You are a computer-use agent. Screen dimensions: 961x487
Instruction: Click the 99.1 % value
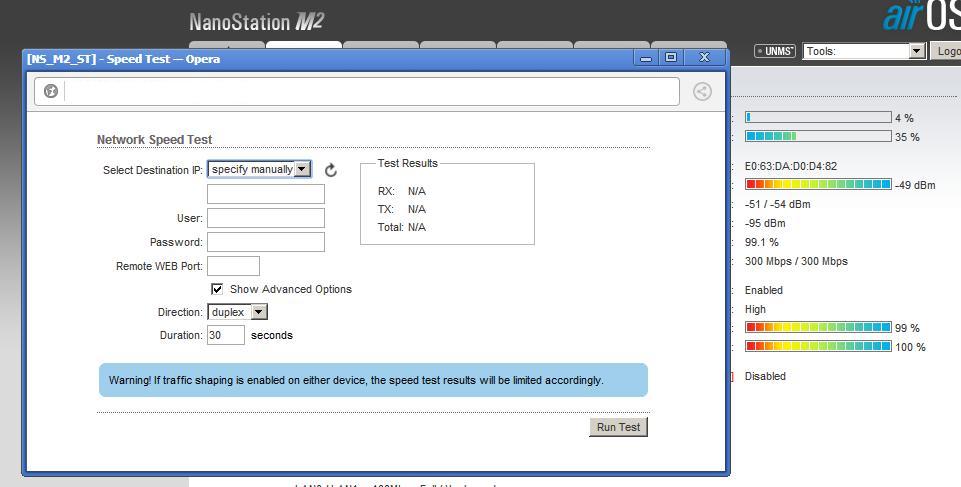click(x=762, y=243)
